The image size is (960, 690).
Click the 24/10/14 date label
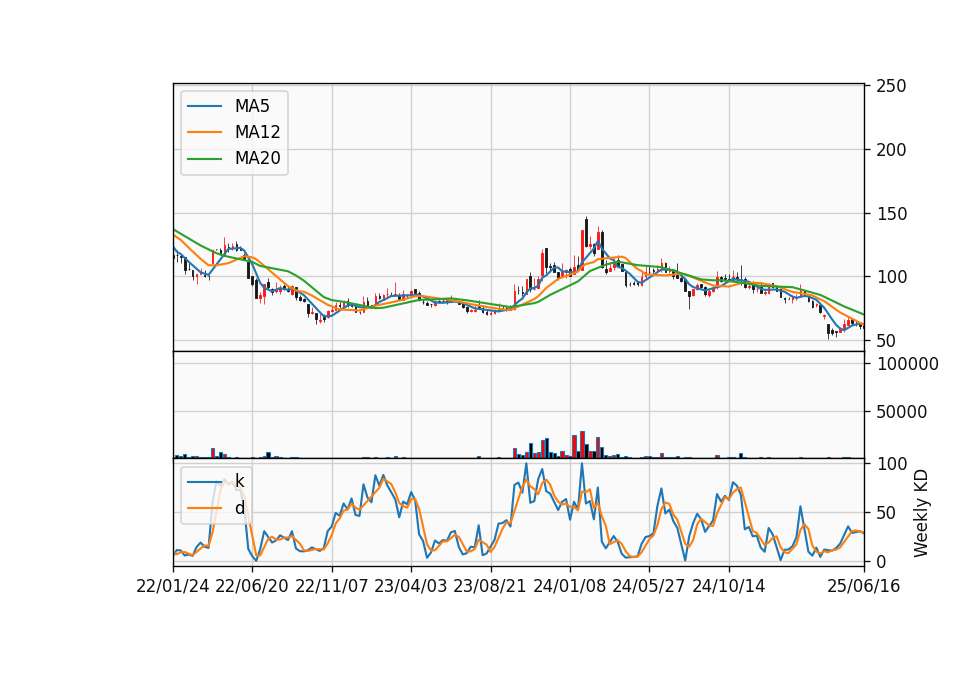click(x=729, y=586)
